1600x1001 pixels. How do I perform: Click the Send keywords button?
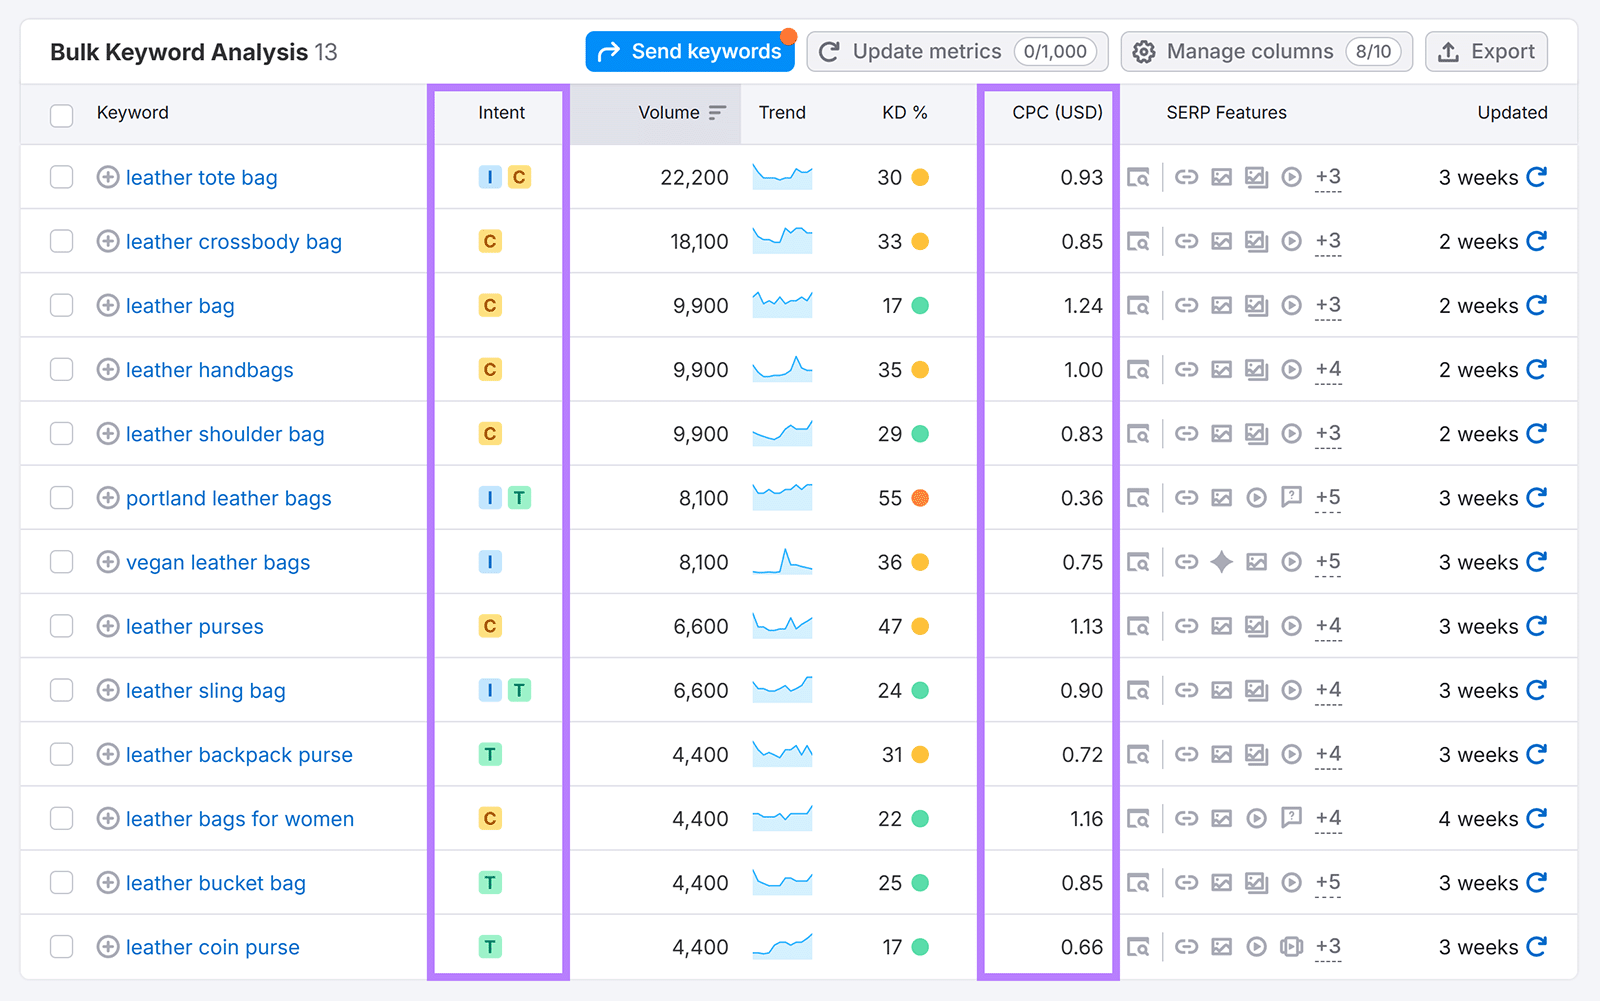point(690,51)
